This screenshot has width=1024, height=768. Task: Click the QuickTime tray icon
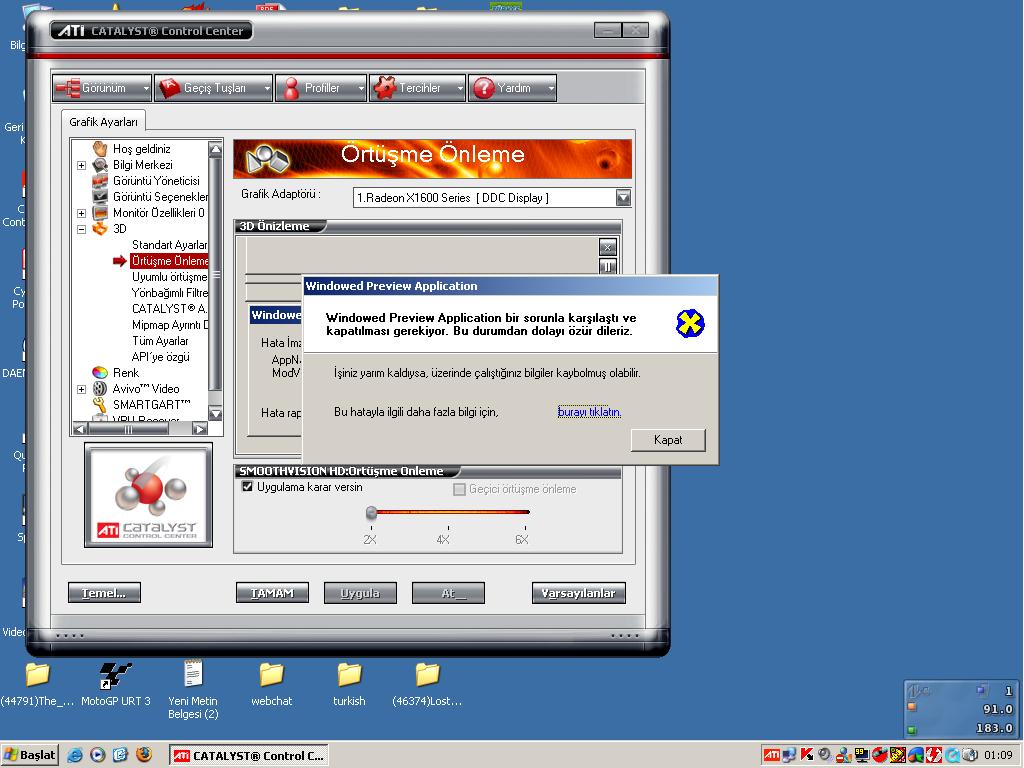coord(951,755)
